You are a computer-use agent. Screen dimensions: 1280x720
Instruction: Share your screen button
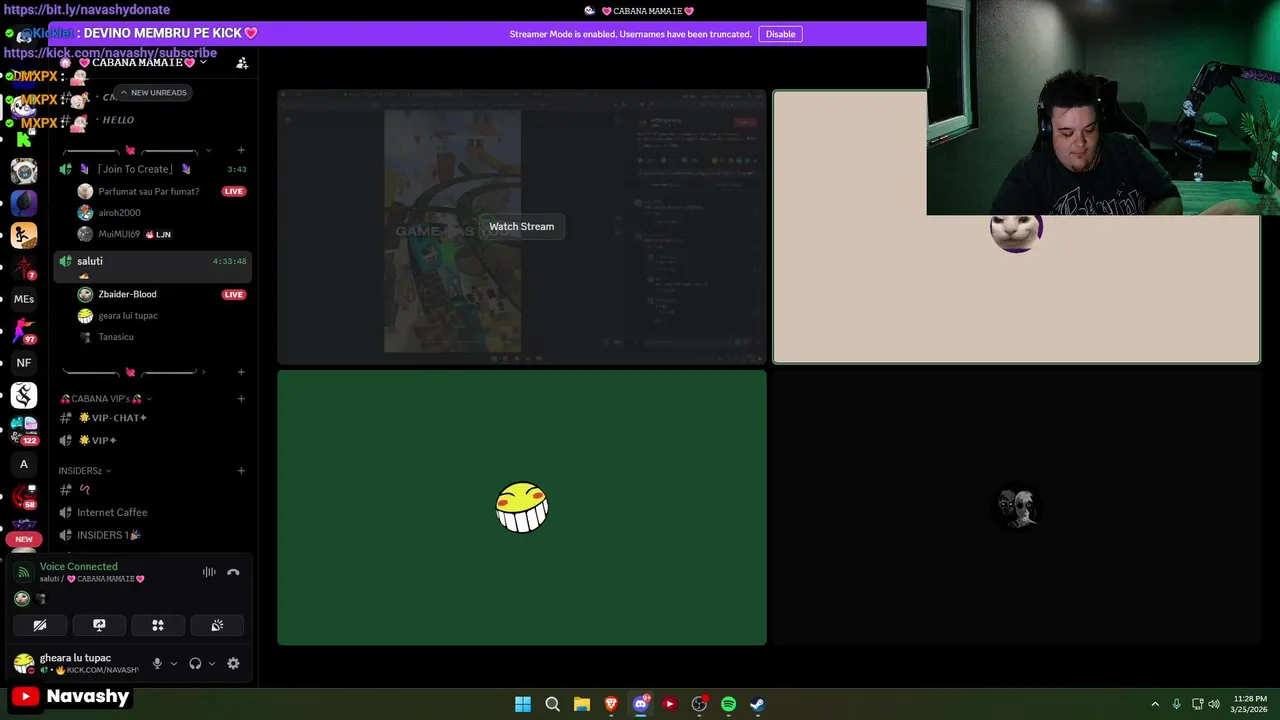99,625
